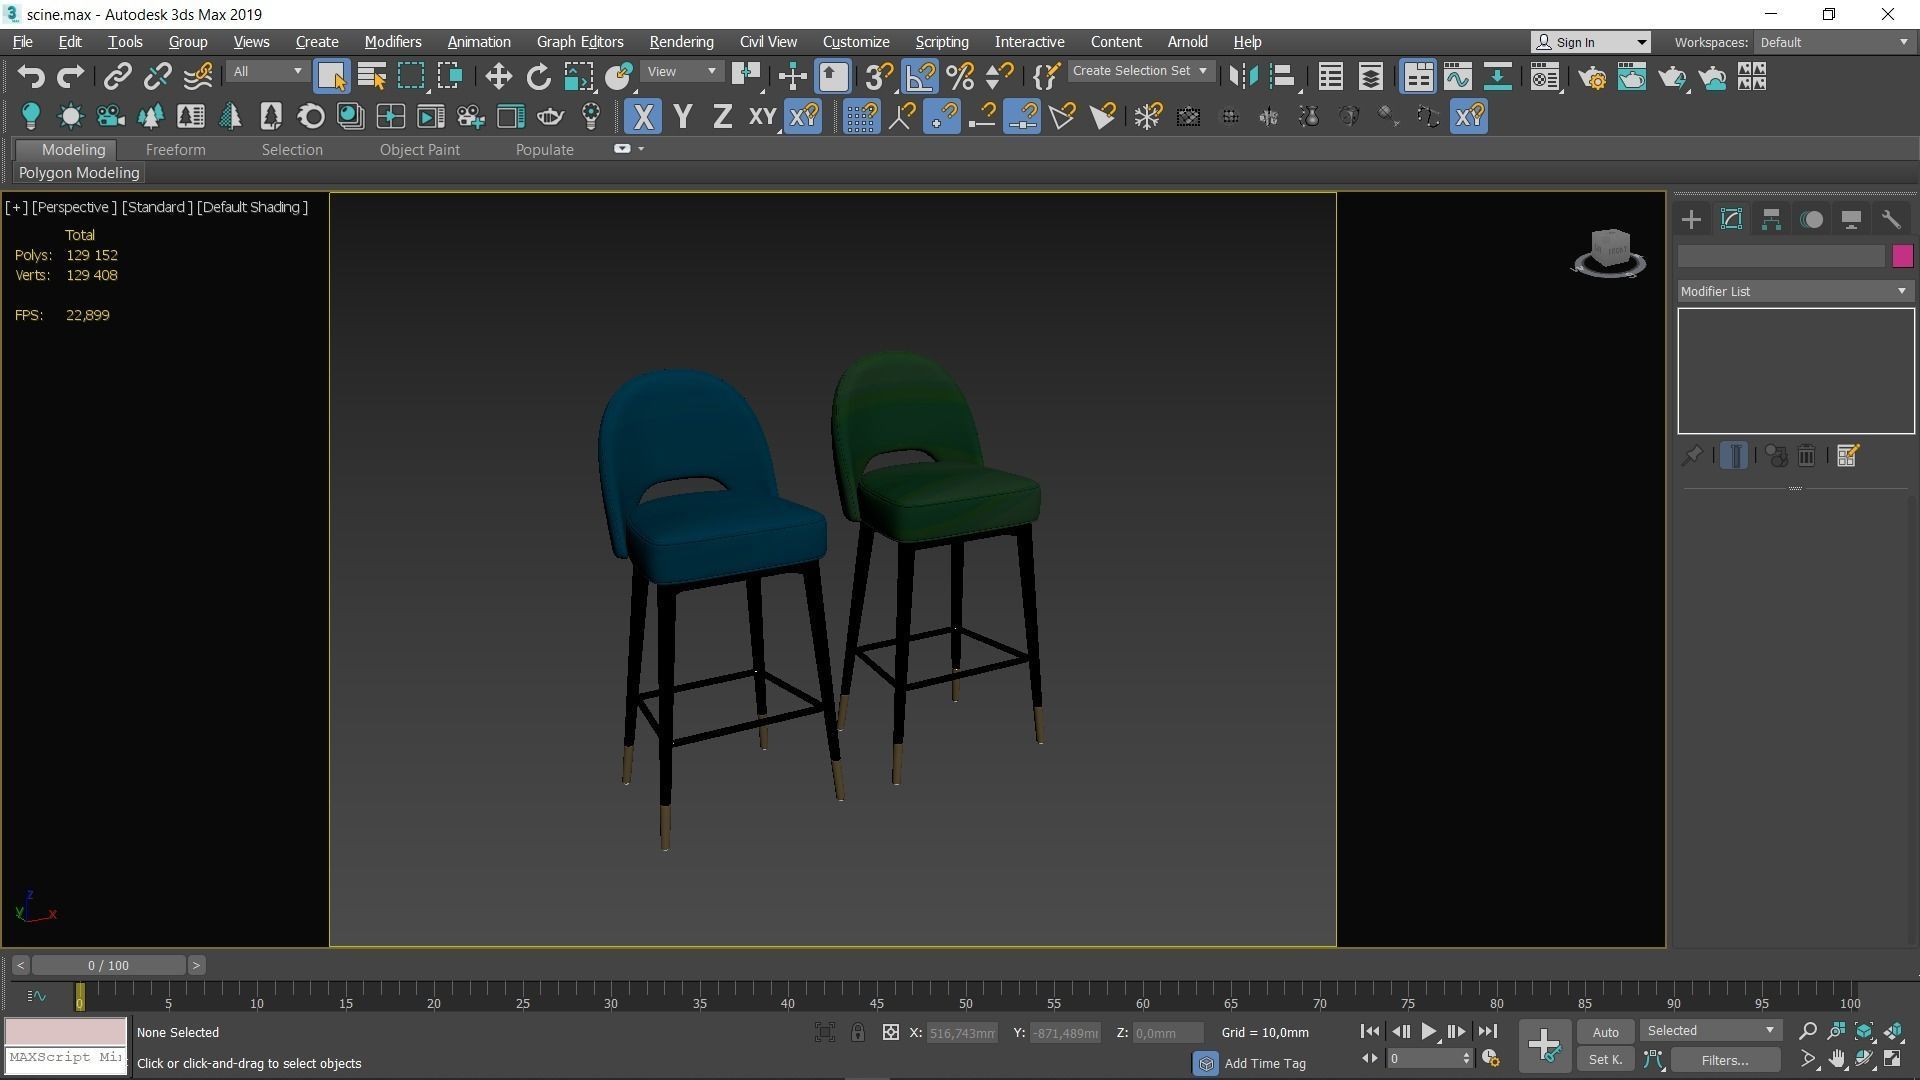Open the View reference coordinate dropdown
The image size is (1920, 1080).
tap(682, 72)
